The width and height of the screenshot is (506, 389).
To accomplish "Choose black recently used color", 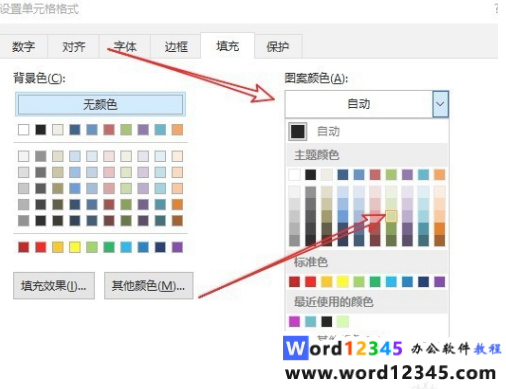I will click(327, 321).
